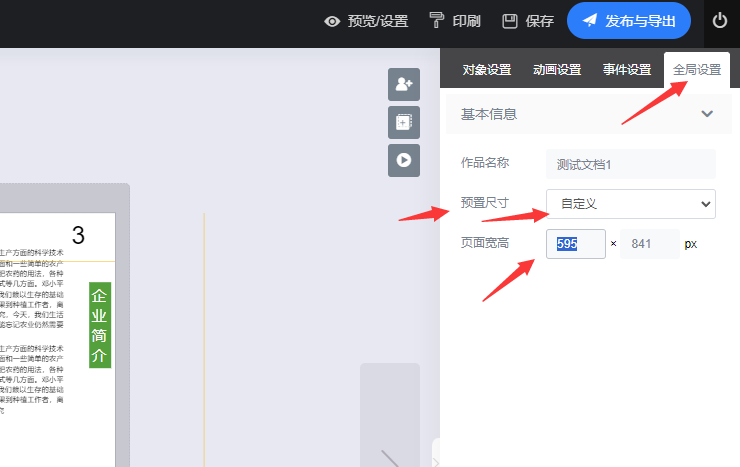Viewport: 740px width, 467px height.
Task: Click the 作品名称 text field
Action: point(630,163)
